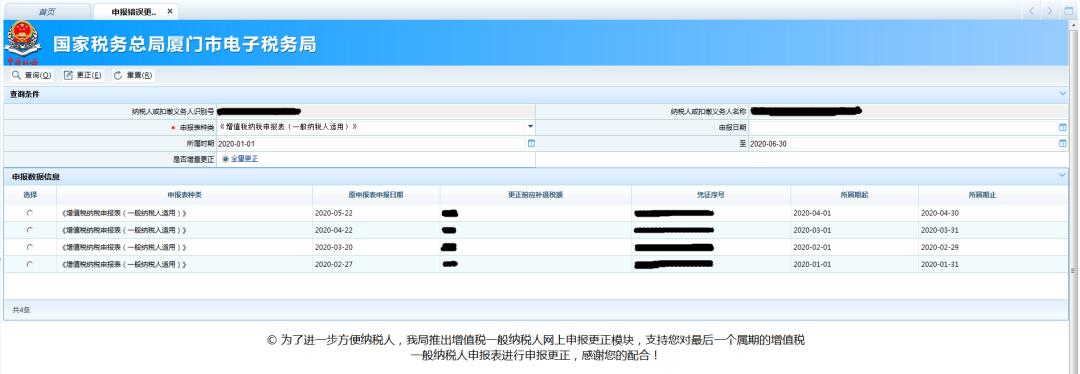
Task: Click the 共4条 record count text
Action: point(21,310)
